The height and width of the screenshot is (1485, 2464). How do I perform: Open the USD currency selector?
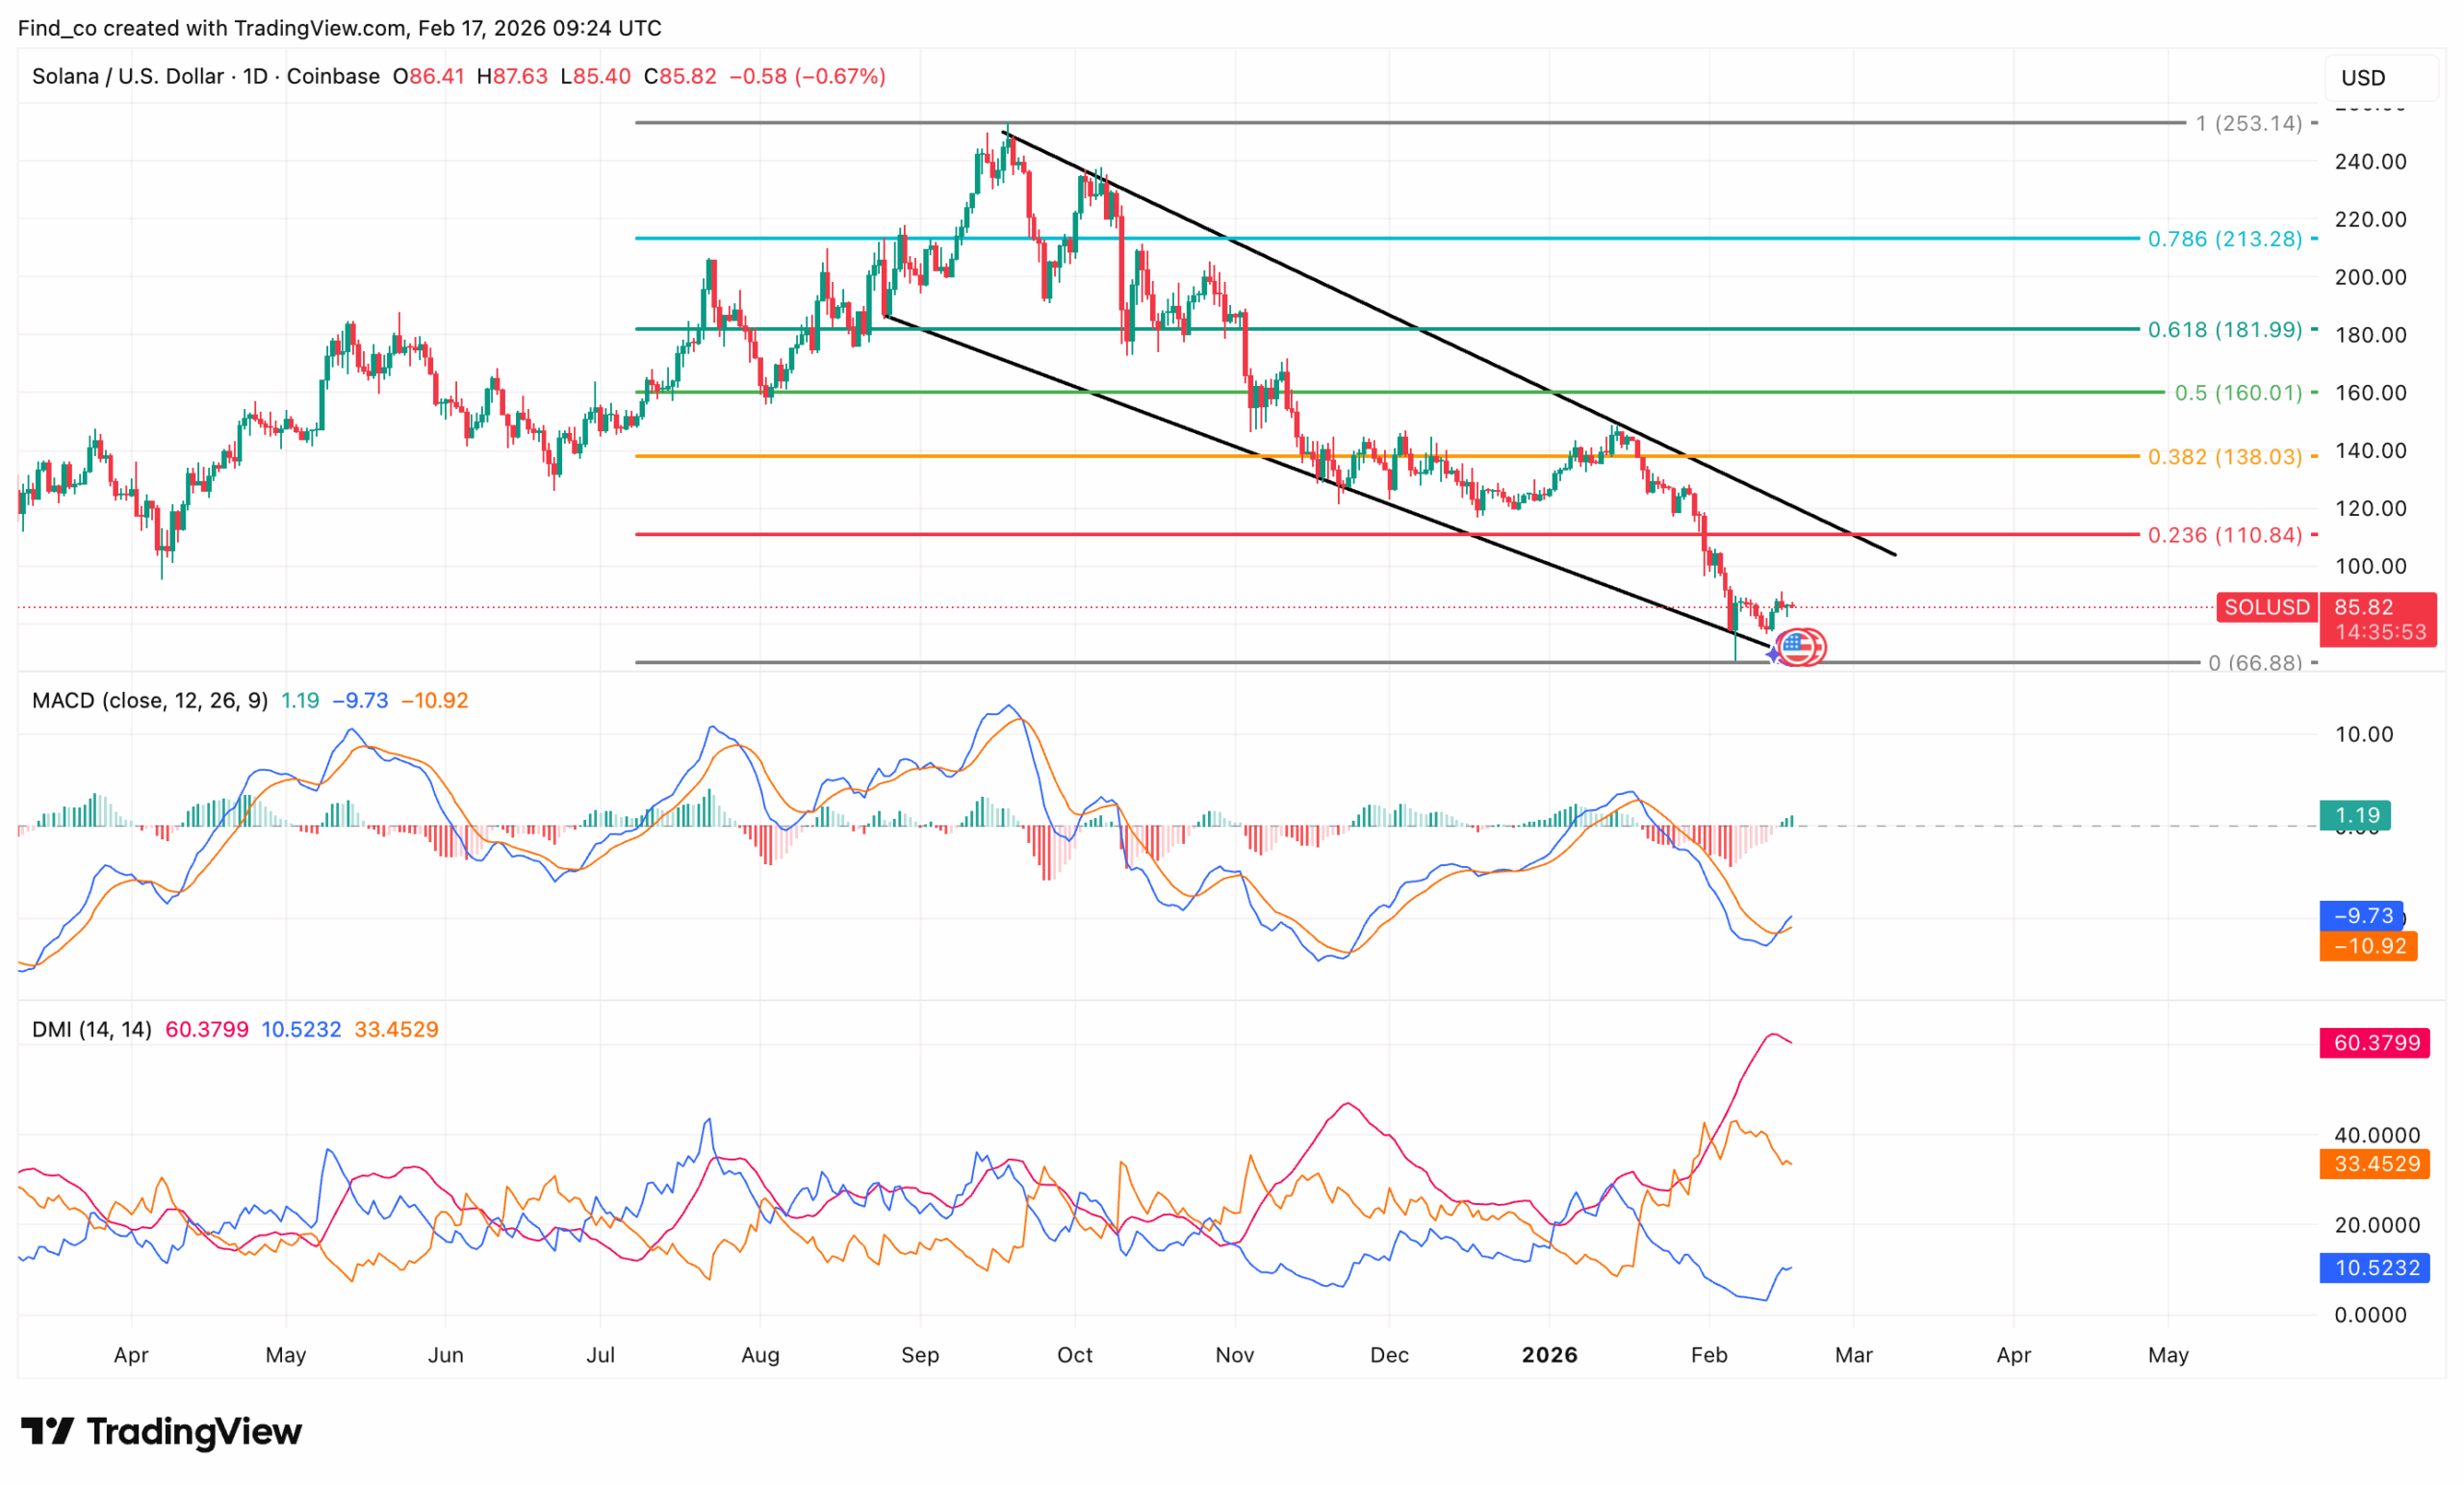[x=2383, y=78]
